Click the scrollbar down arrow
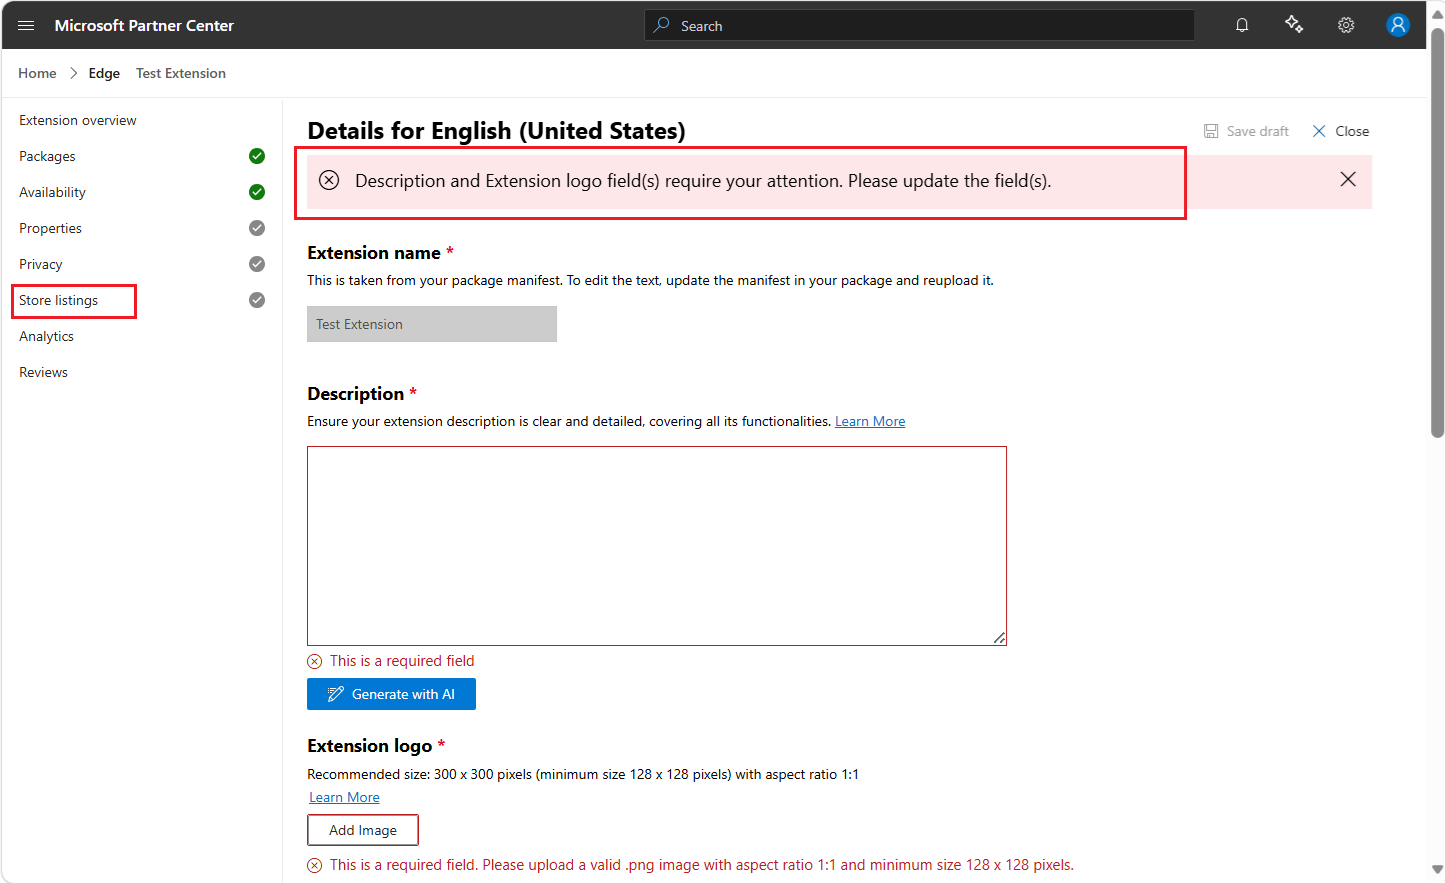This screenshot has height=883, width=1445. tap(1437, 870)
